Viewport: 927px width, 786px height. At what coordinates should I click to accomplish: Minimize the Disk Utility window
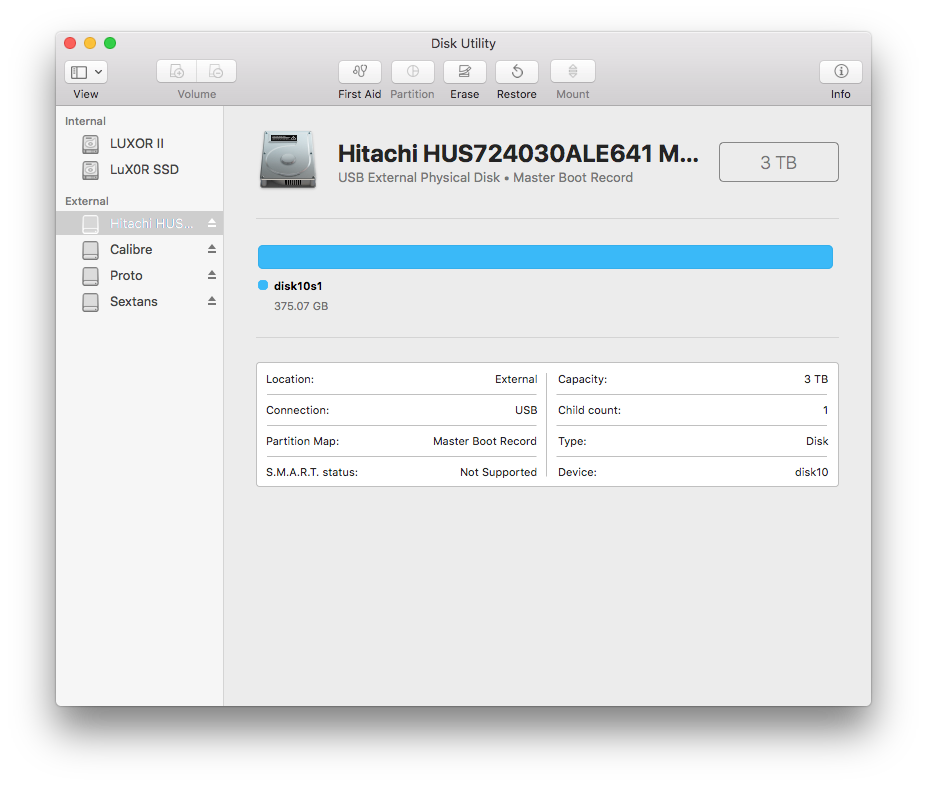(90, 43)
